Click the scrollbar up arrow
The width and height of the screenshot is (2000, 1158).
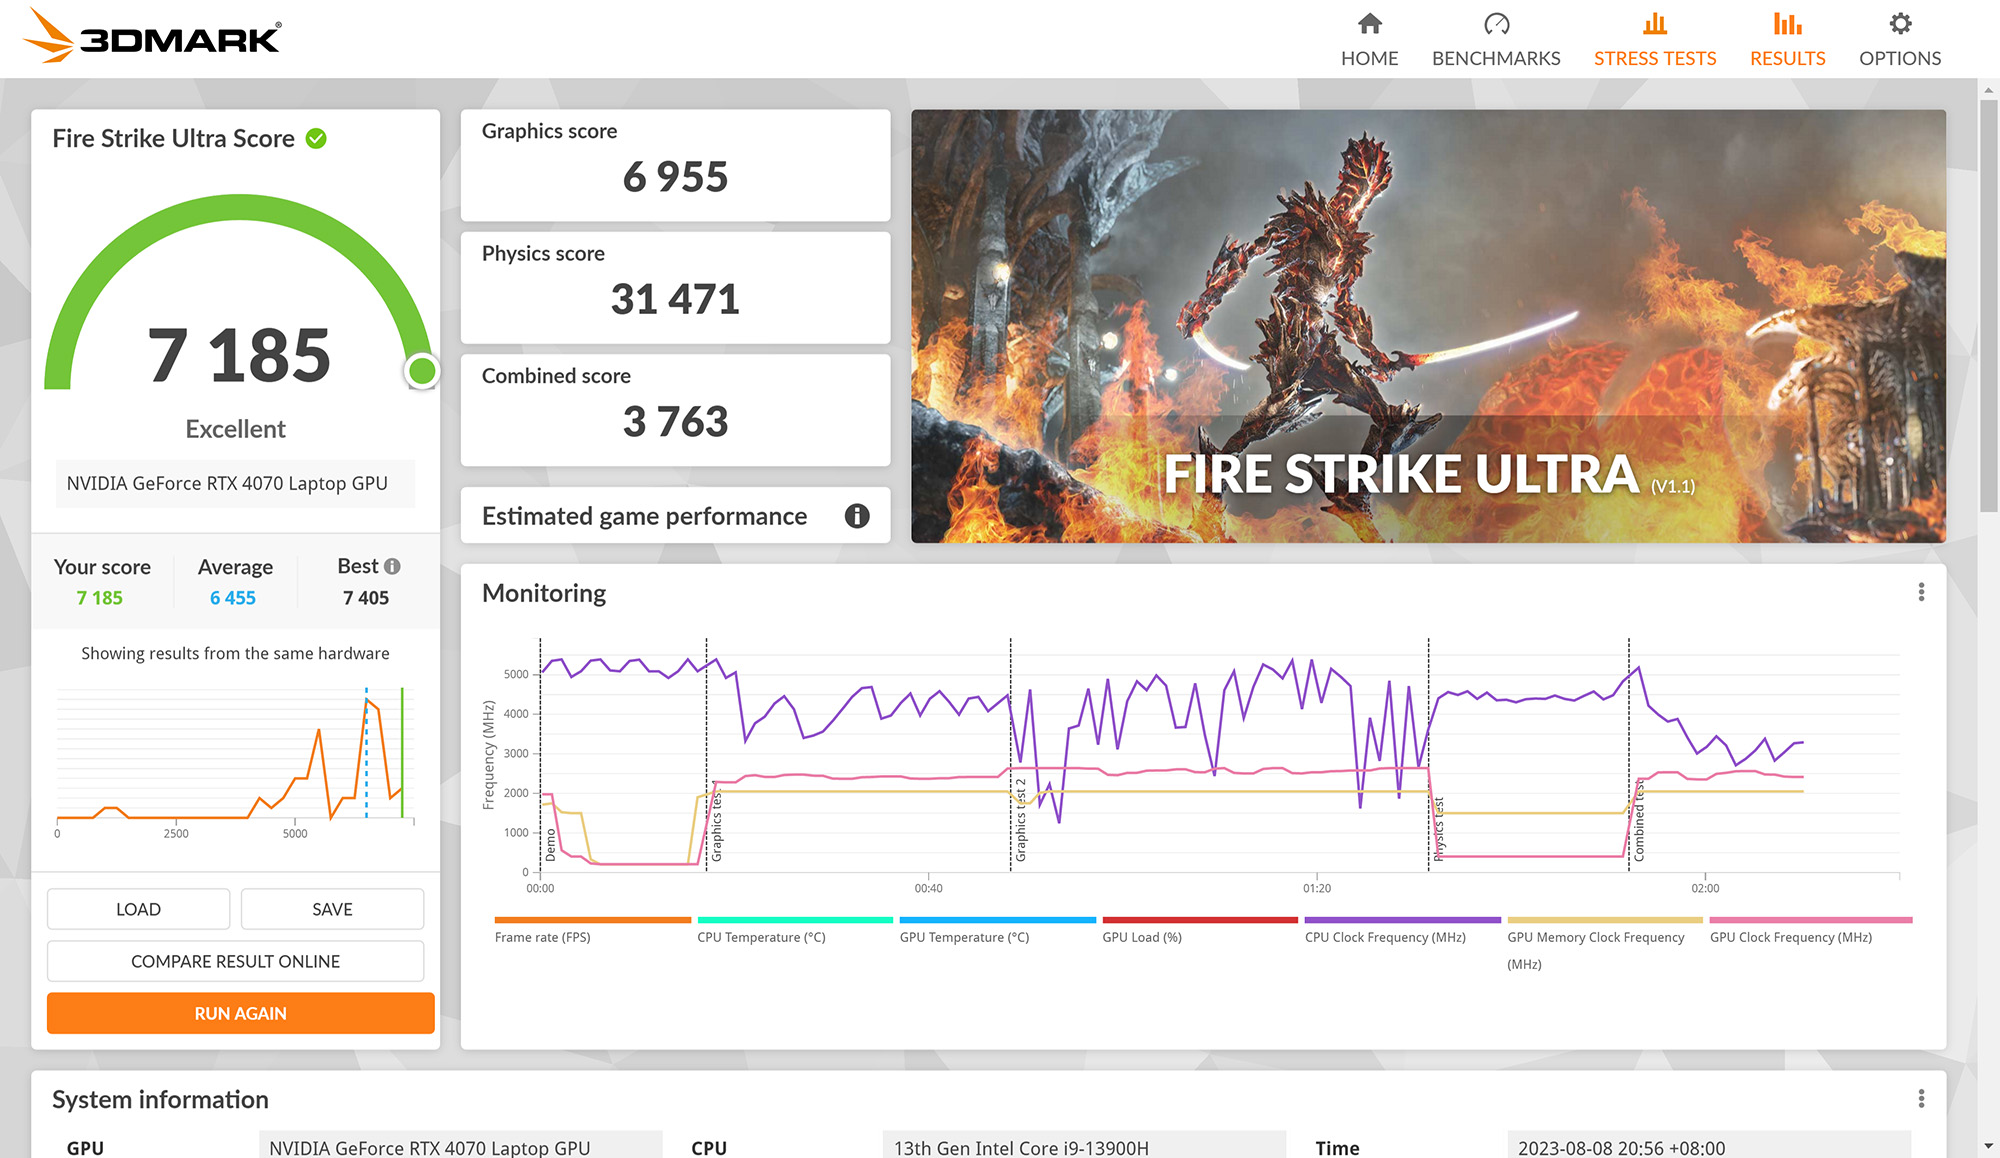pos(1988,90)
